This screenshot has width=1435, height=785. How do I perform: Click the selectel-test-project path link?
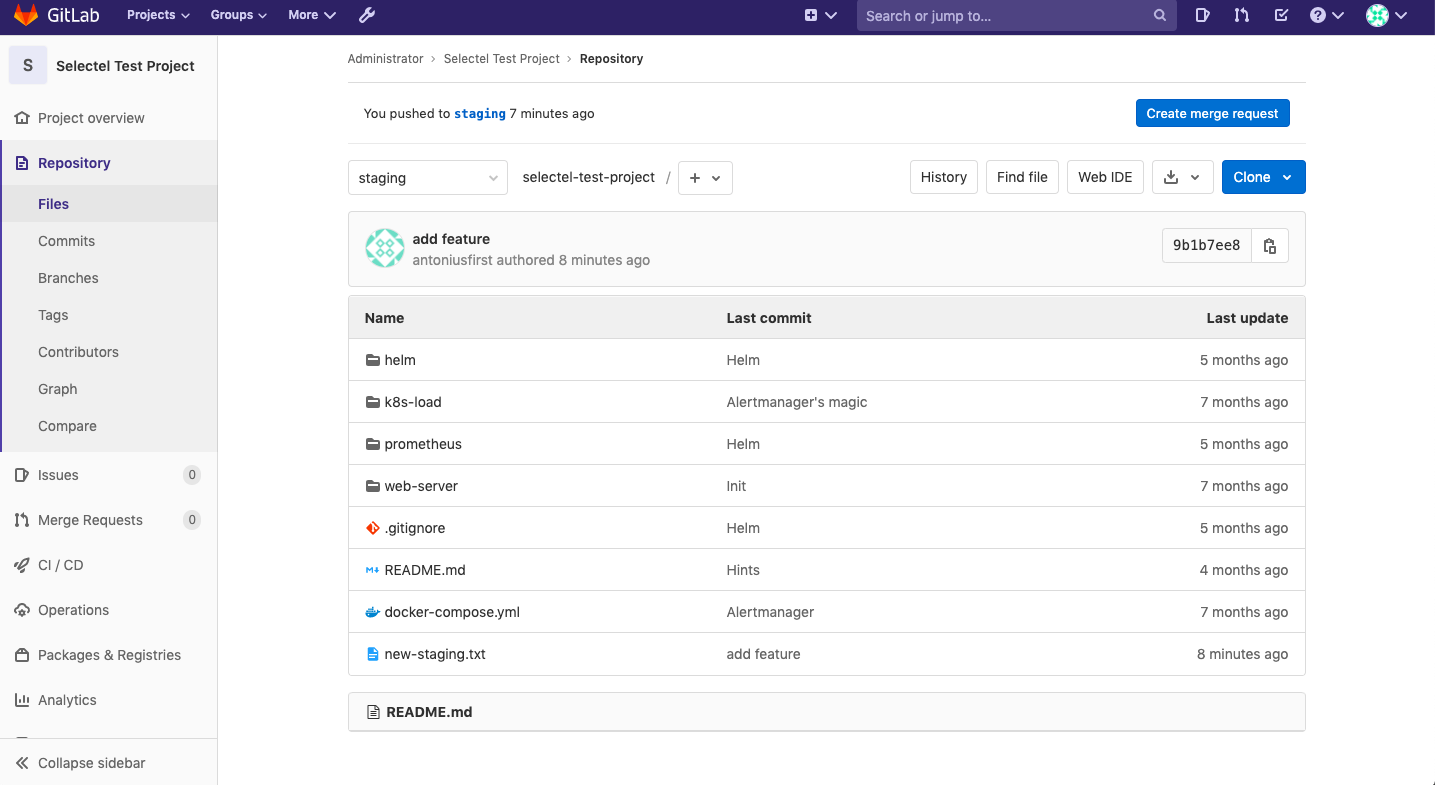589,177
